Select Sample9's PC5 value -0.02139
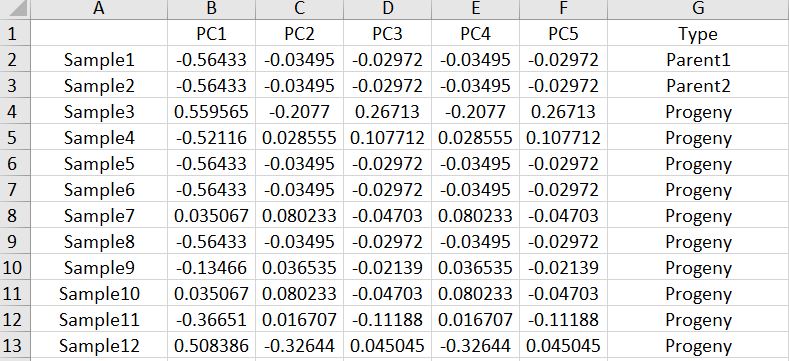 [564, 268]
